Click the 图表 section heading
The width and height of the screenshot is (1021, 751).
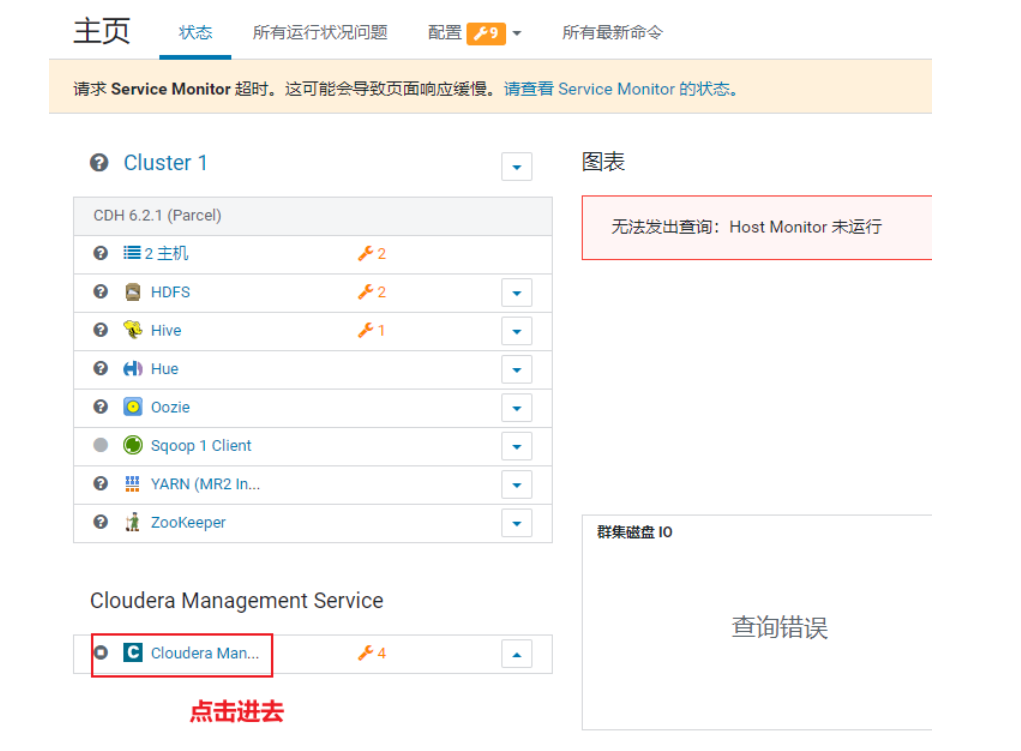[603, 162]
